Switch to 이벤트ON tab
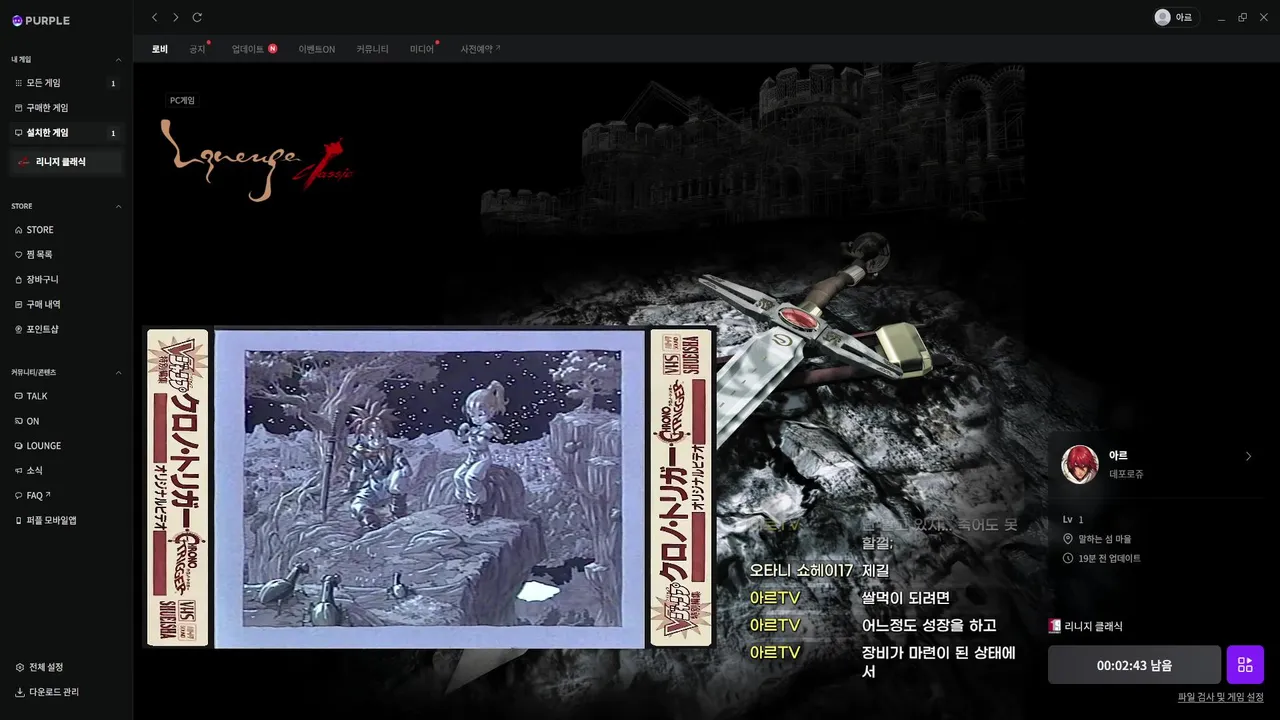Image resolution: width=1280 pixels, height=720 pixels. pos(317,49)
